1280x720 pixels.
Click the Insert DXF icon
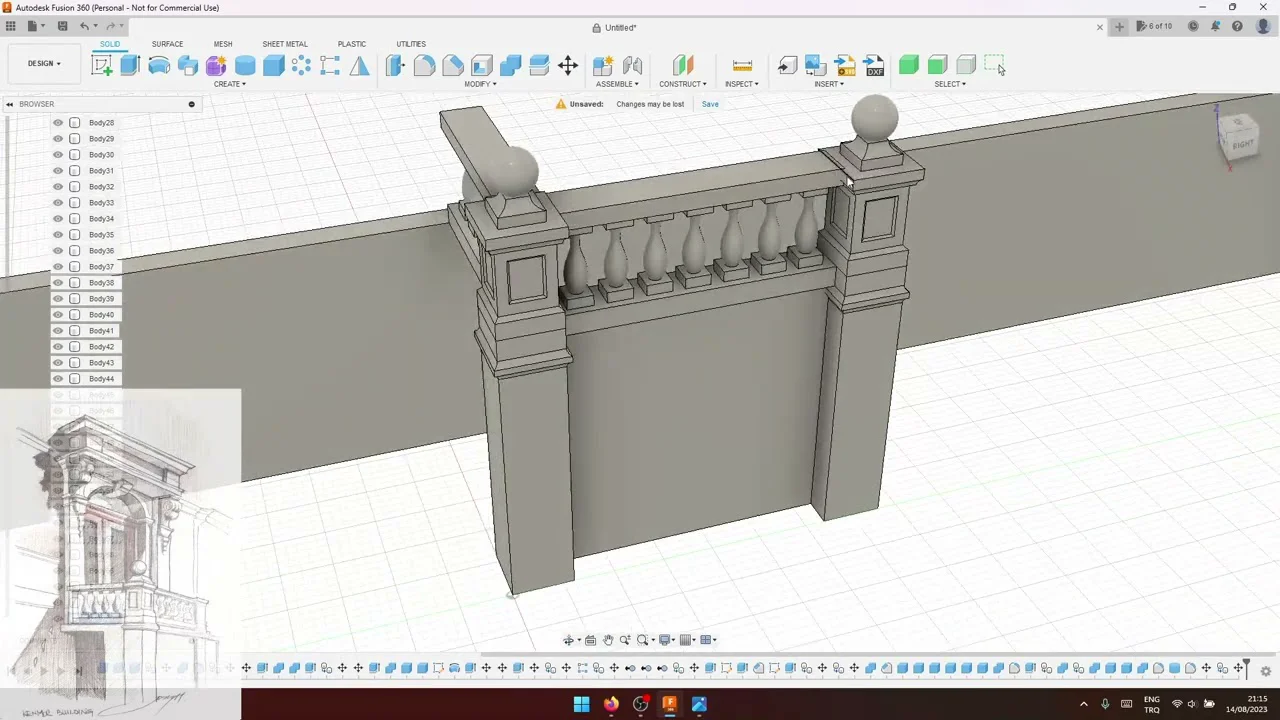click(874, 66)
